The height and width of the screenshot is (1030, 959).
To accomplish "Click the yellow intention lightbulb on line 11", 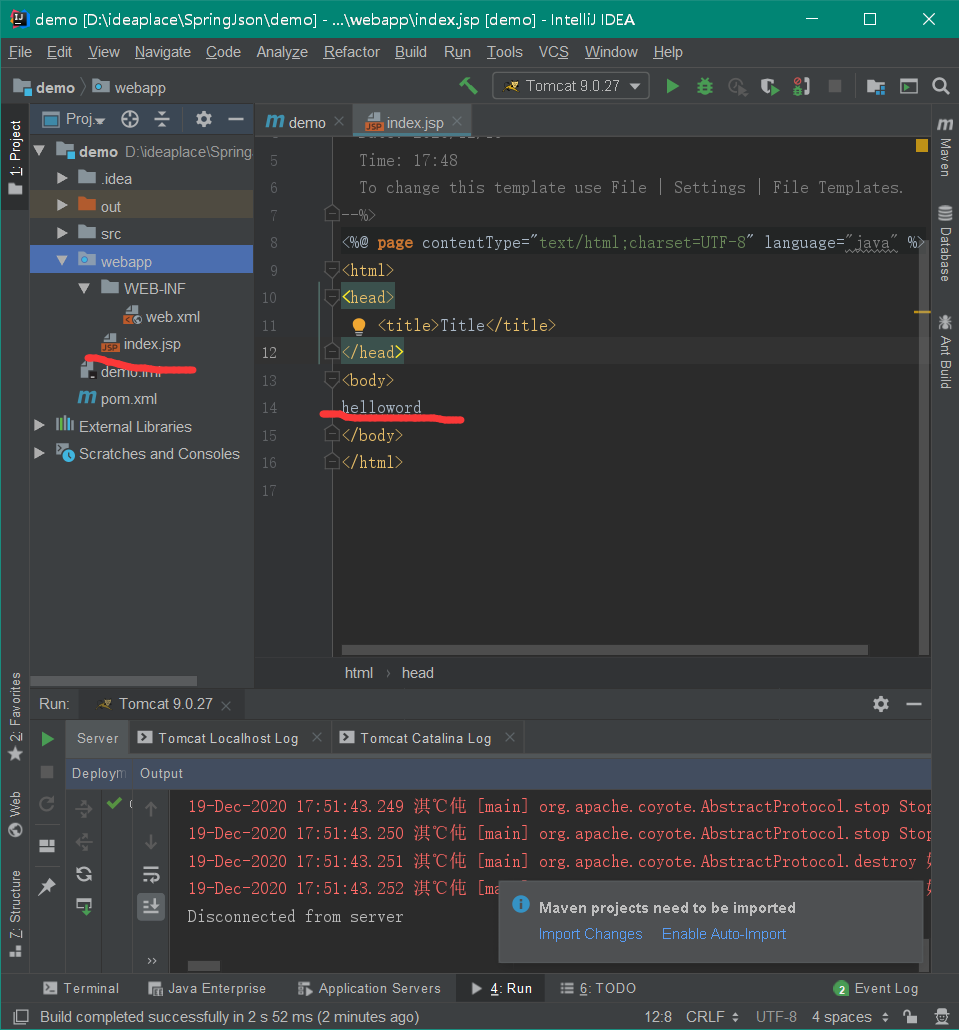I will click(359, 326).
